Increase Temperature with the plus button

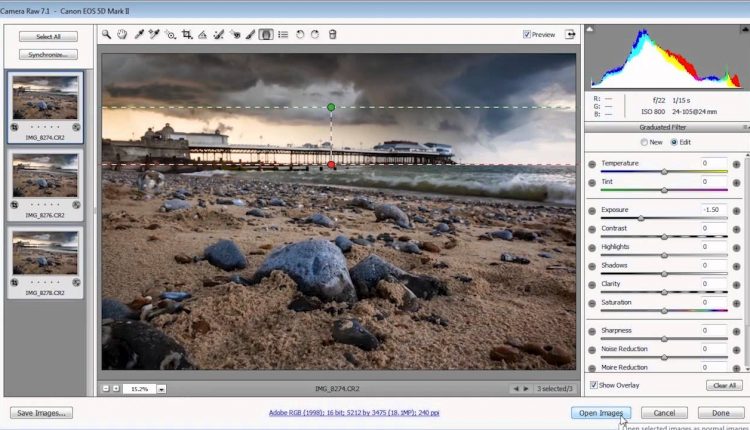(736, 164)
